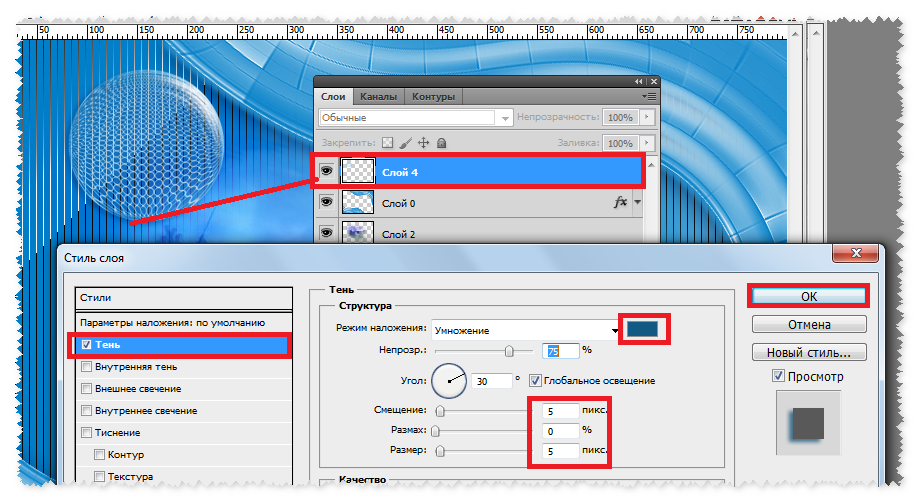Click layers list scroll up arrow
This screenshot has height=503, width=920.
click(x=651, y=166)
